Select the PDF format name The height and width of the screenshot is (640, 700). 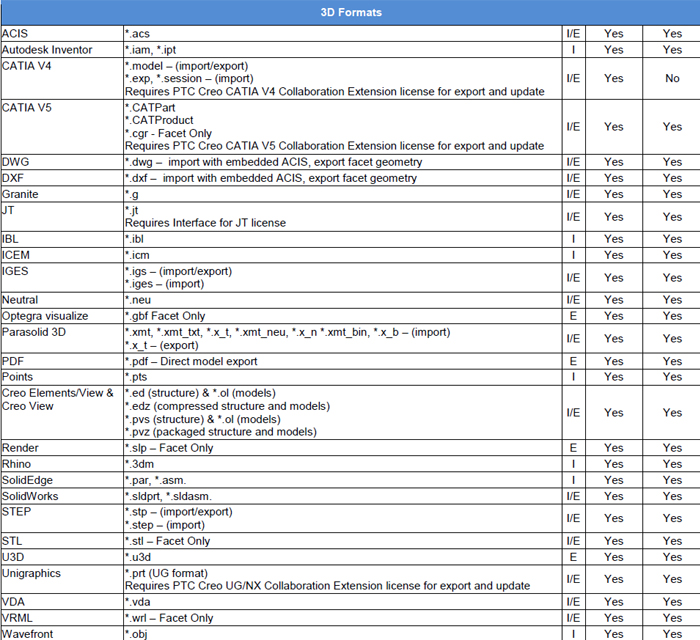click(x=12, y=361)
